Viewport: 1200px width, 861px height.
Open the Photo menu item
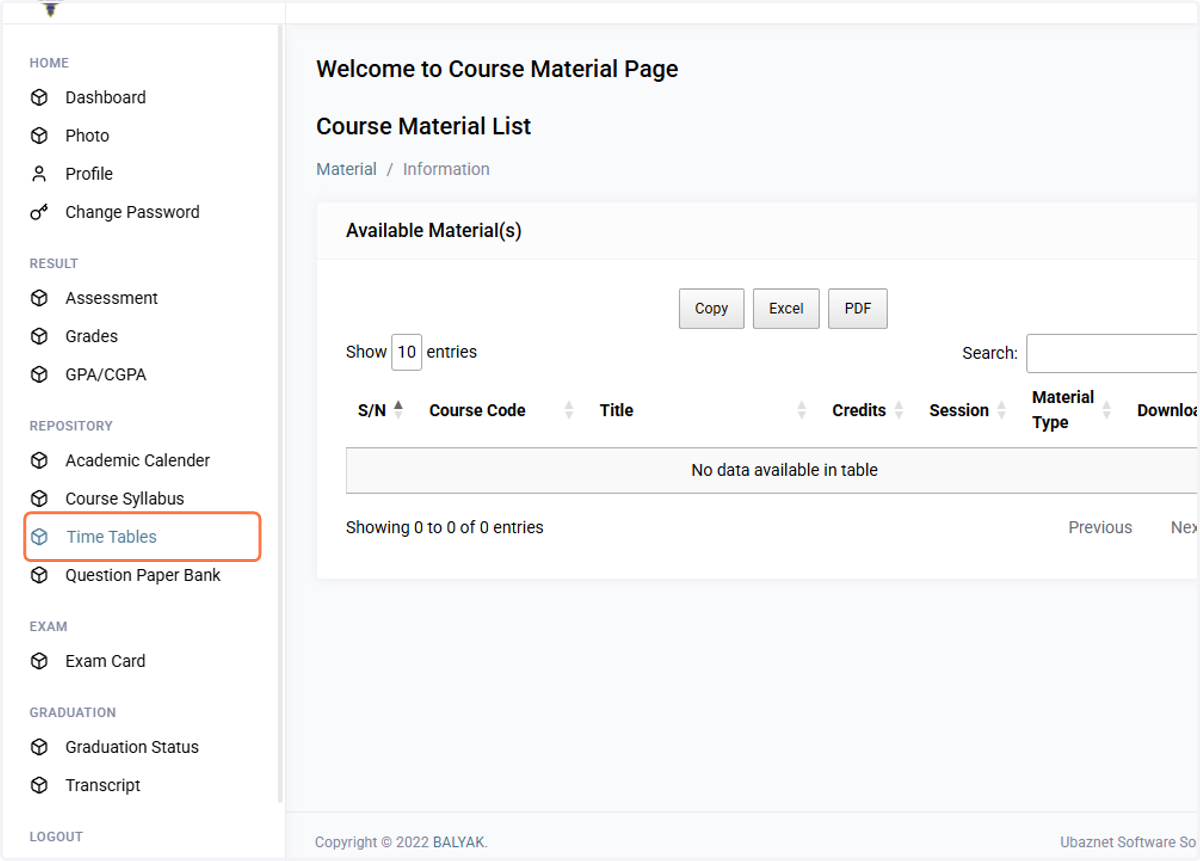tap(87, 135)
